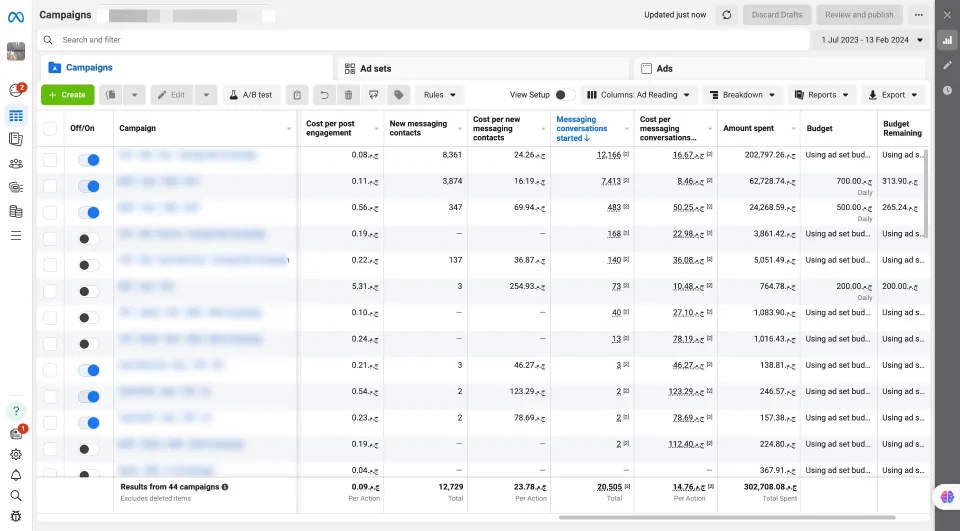The image size is (960, 531).
Task: Toggle on the campaign spending 764.78
Action: [89, 292]
